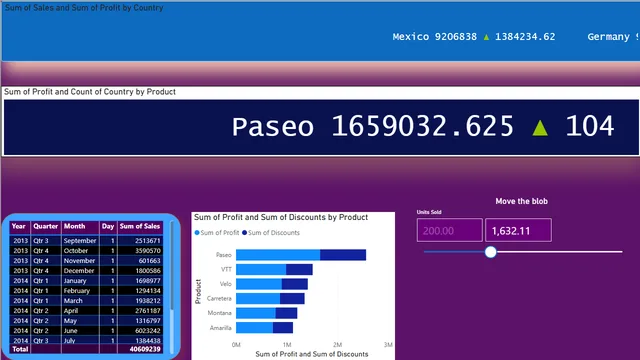
Task: Click Velo profit bar in chart
Action: [259, 284]
